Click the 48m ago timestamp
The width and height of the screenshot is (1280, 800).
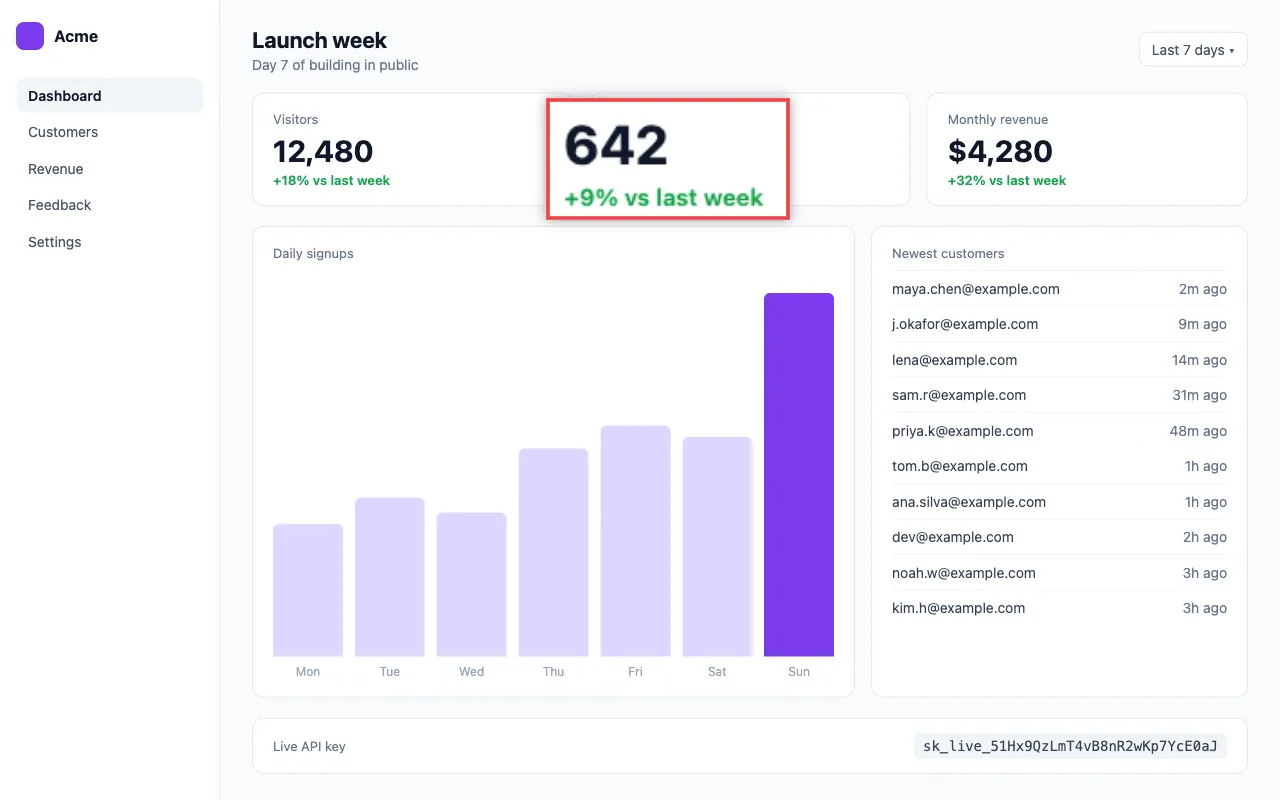point(1198,431)
